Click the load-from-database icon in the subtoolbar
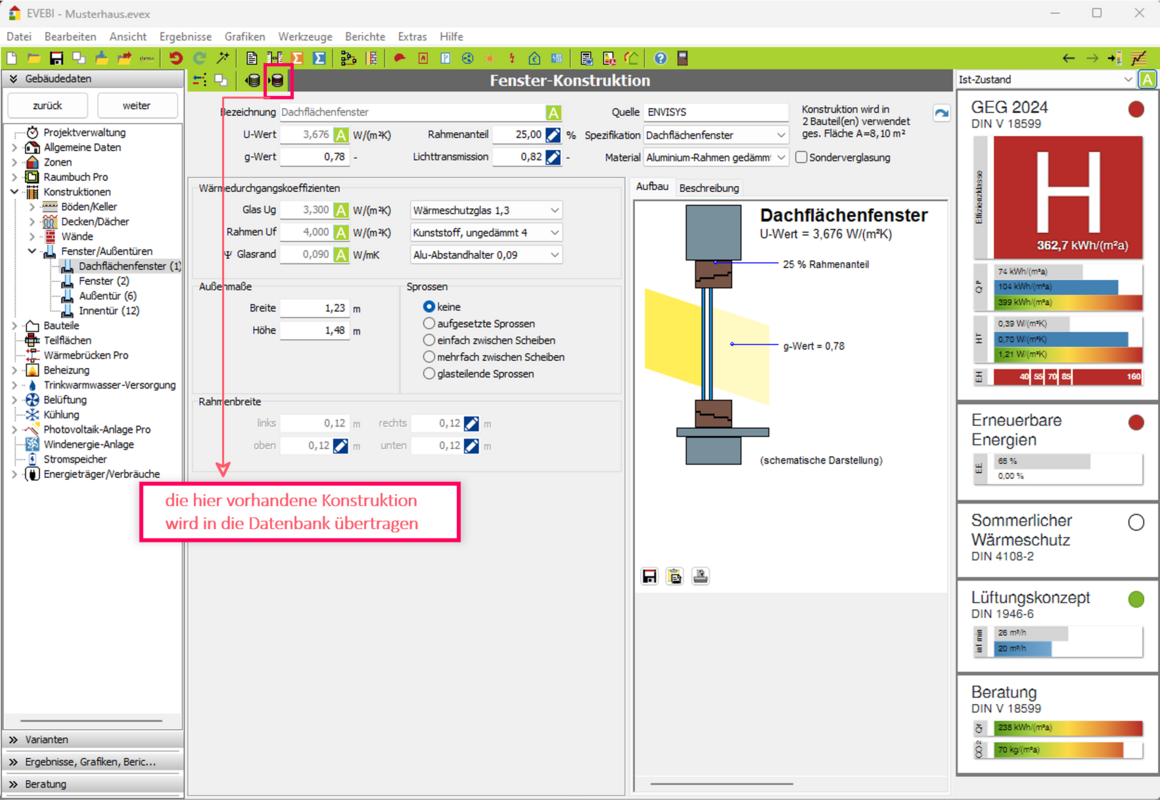This screenshot has height=800, width=1160. tap(253, 81)
